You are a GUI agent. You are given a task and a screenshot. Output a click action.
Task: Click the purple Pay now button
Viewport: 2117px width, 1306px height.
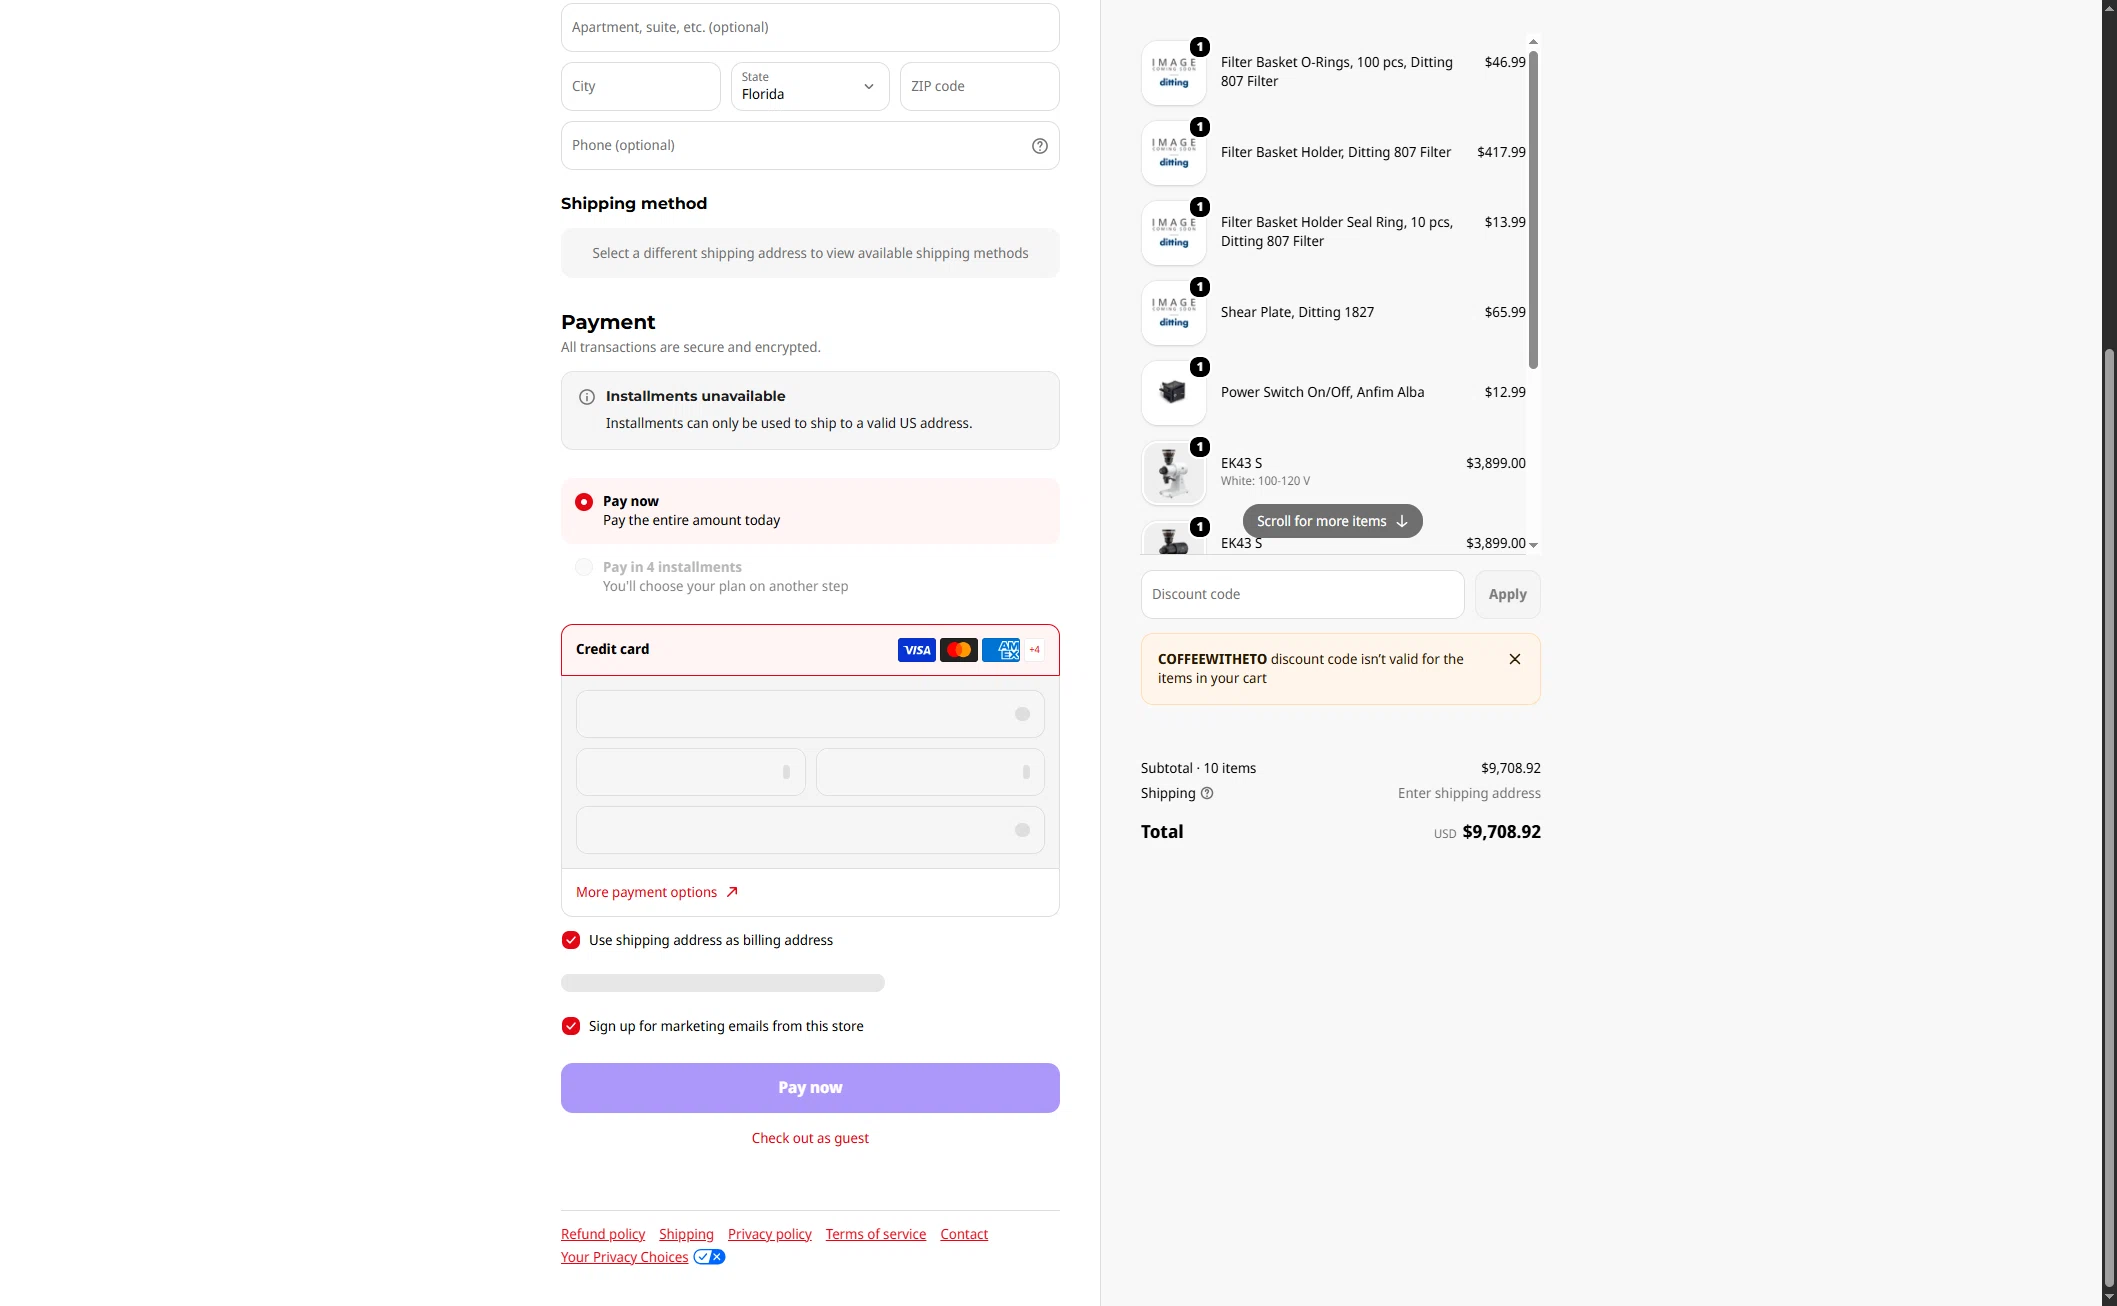point(810,1088)
